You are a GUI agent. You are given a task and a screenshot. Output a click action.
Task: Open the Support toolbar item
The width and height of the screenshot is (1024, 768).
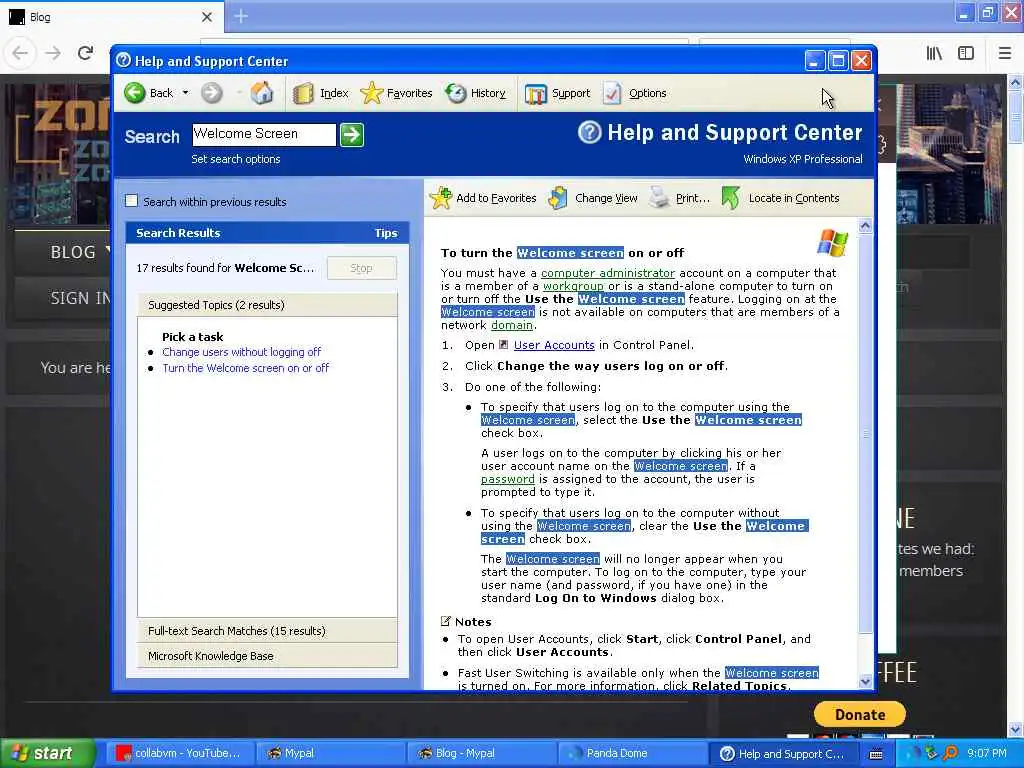(557, 93)
